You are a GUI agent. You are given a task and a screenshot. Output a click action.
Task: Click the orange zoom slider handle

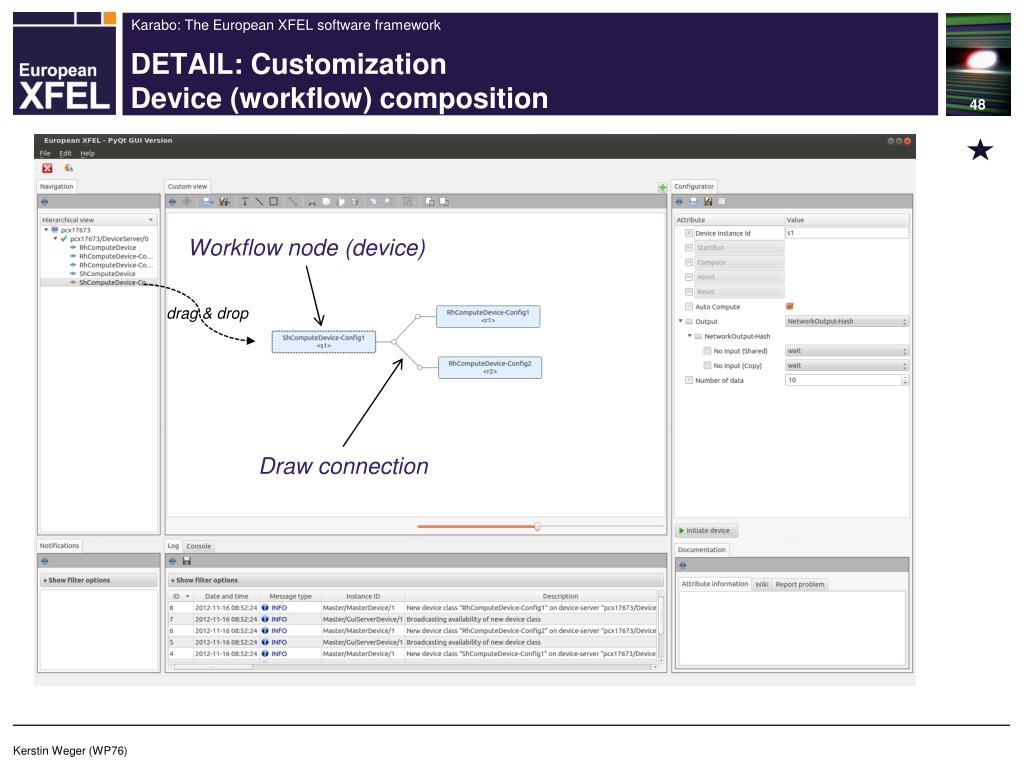pos(537,526)
